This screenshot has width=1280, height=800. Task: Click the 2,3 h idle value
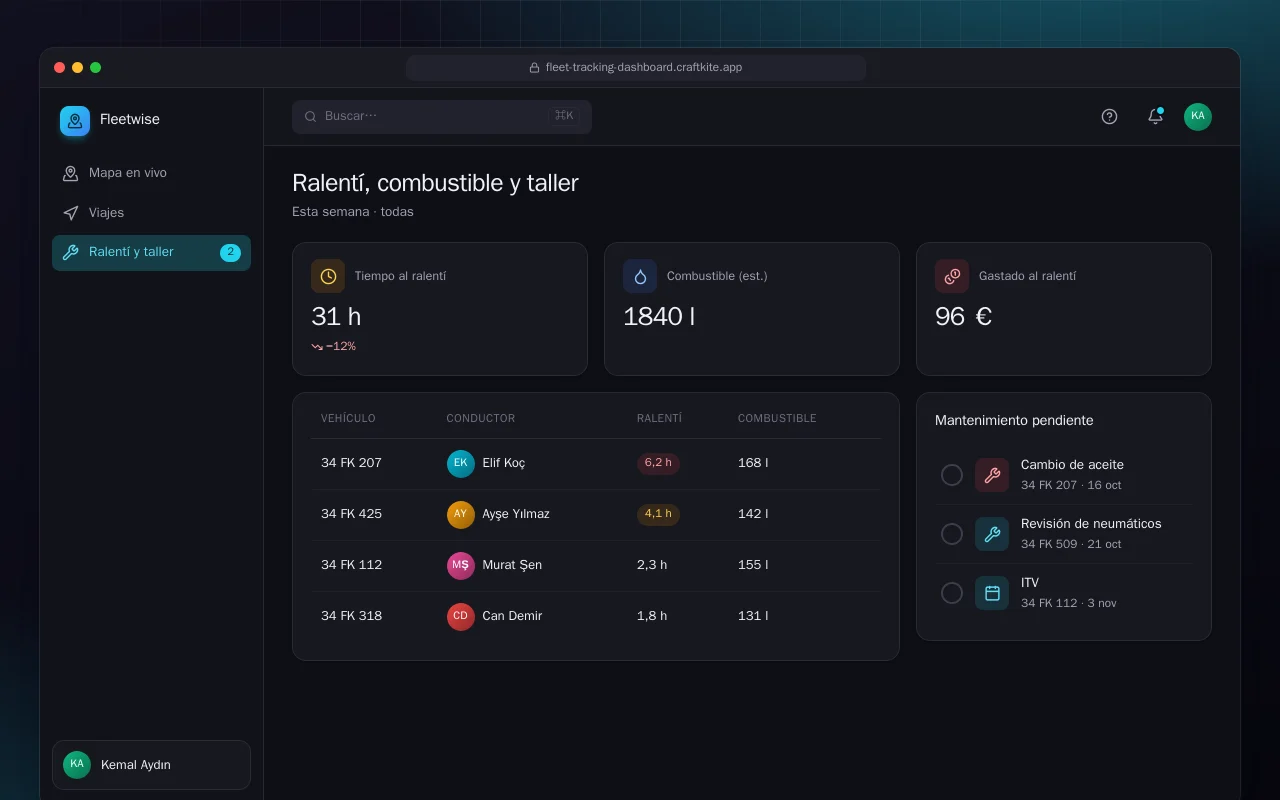(652, 565)
